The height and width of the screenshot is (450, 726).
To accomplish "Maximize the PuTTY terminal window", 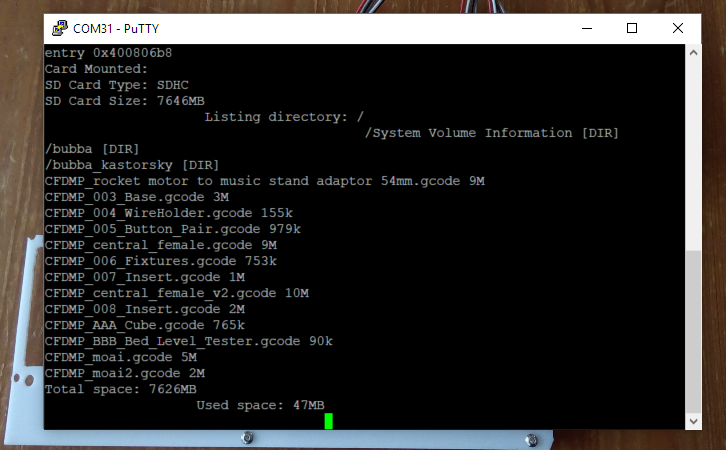I will coord(632,28).
